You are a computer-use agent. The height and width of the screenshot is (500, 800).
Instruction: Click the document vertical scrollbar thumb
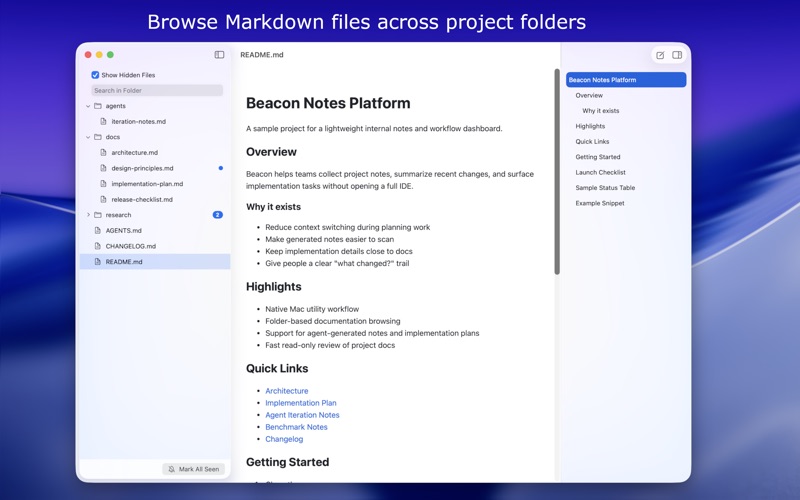click(x=557, y=171)
